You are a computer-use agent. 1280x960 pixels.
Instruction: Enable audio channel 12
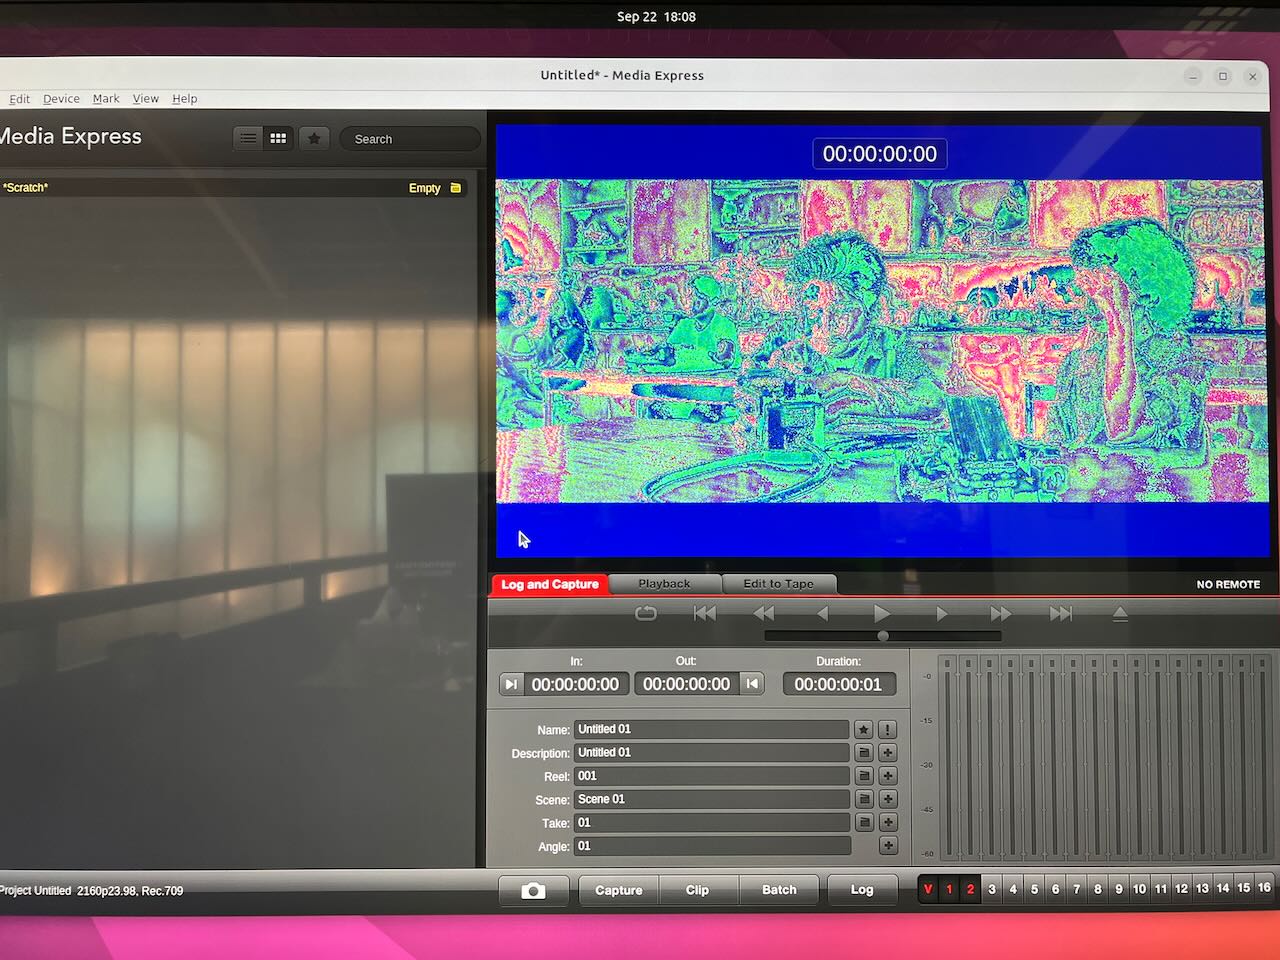(1181, 888)
